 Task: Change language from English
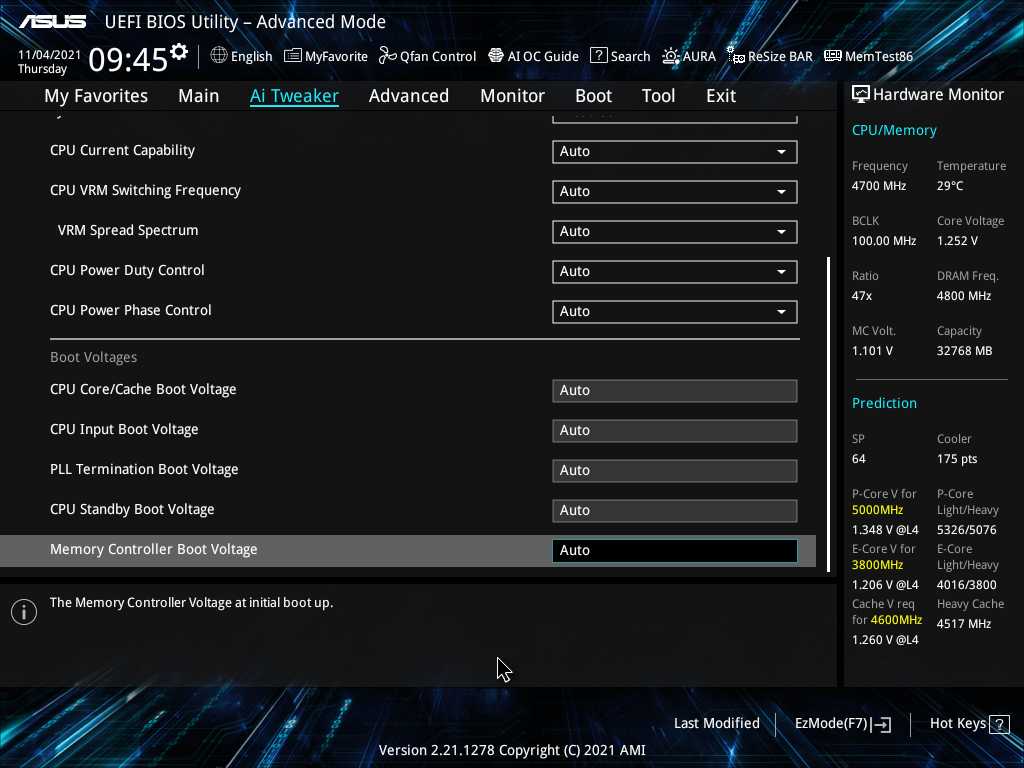click(251, 56)
